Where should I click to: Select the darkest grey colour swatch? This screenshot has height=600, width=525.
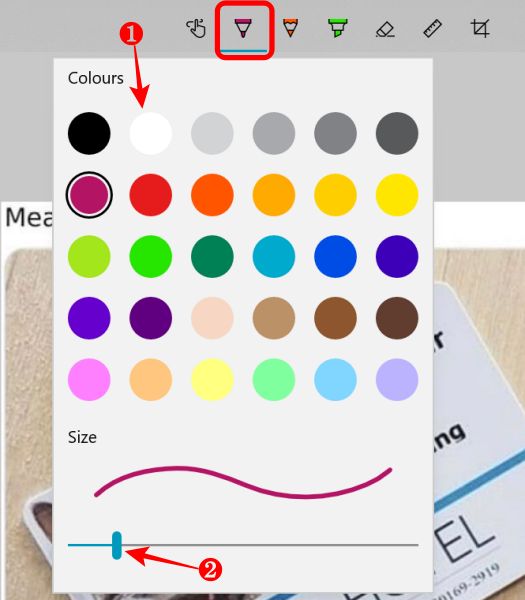pyautogui.click(x=397, y=133)
